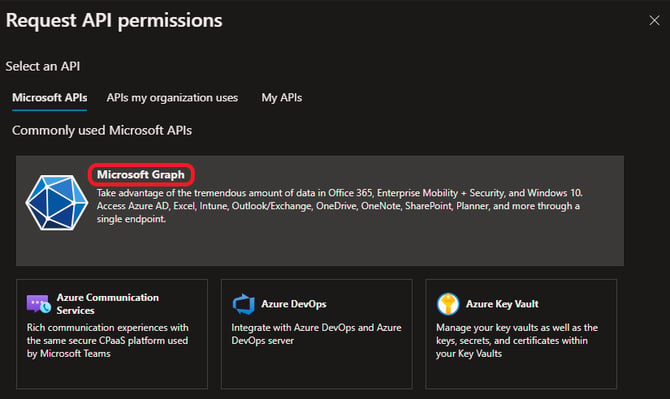This screenshot has height=399, width=670.
Task: Click the 'Manage your key vaults' description
Action: point(517,340)
